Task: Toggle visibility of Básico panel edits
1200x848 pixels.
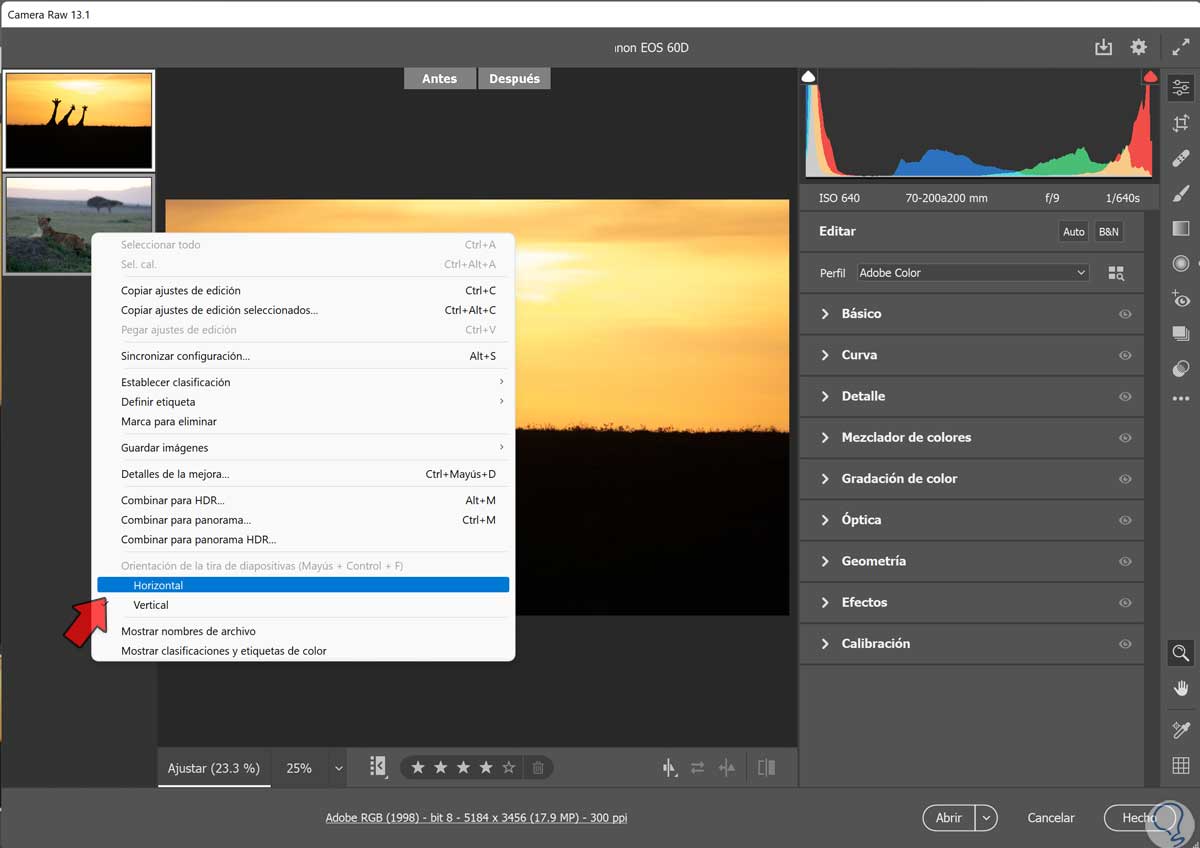Action: [x=1125, y=314]
